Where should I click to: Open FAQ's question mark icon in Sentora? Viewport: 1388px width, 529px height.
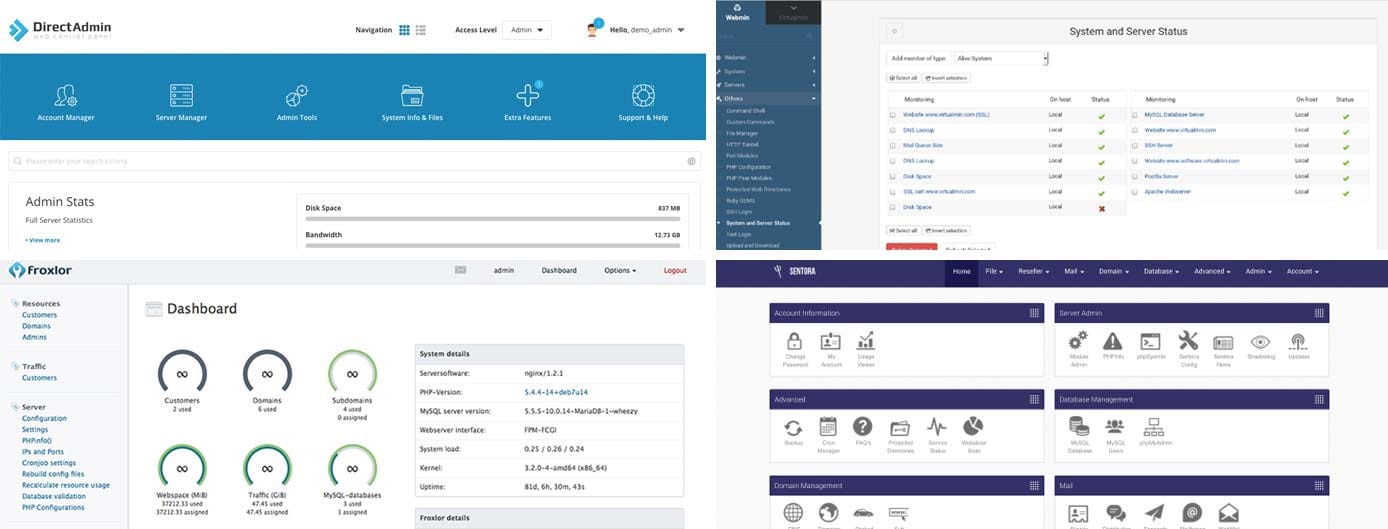pyautogui.click(x=863, y=427)
